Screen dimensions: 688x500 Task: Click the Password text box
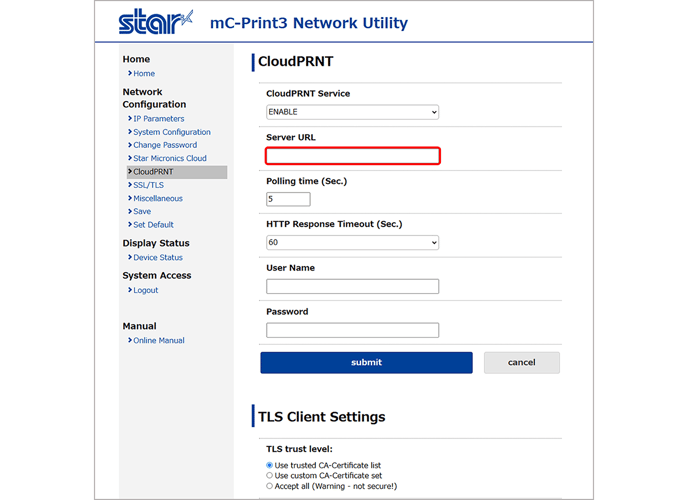click(352, 330)
